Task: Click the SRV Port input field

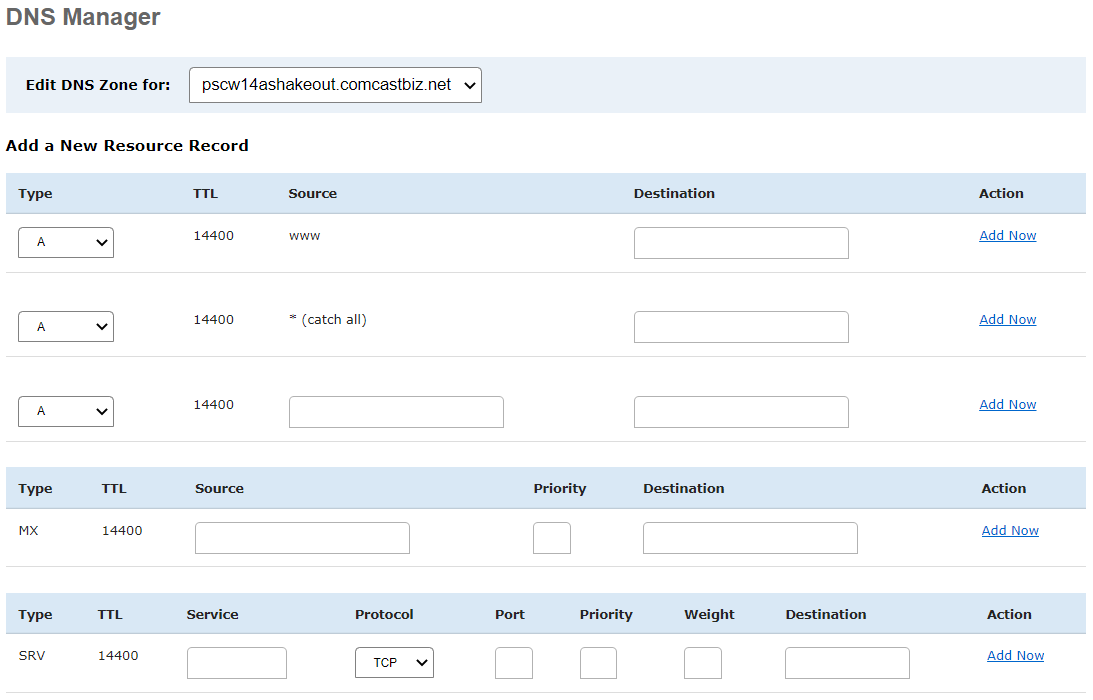Action: (x=513, y=662)
